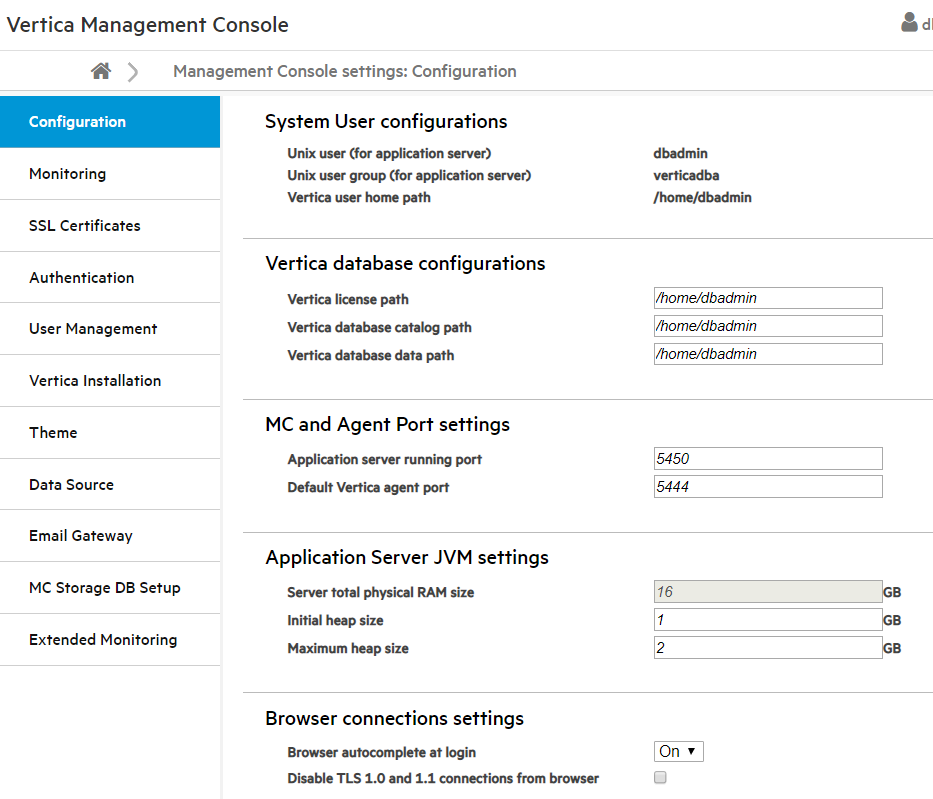Go to SSL Certificates section

tap(110, 225)
